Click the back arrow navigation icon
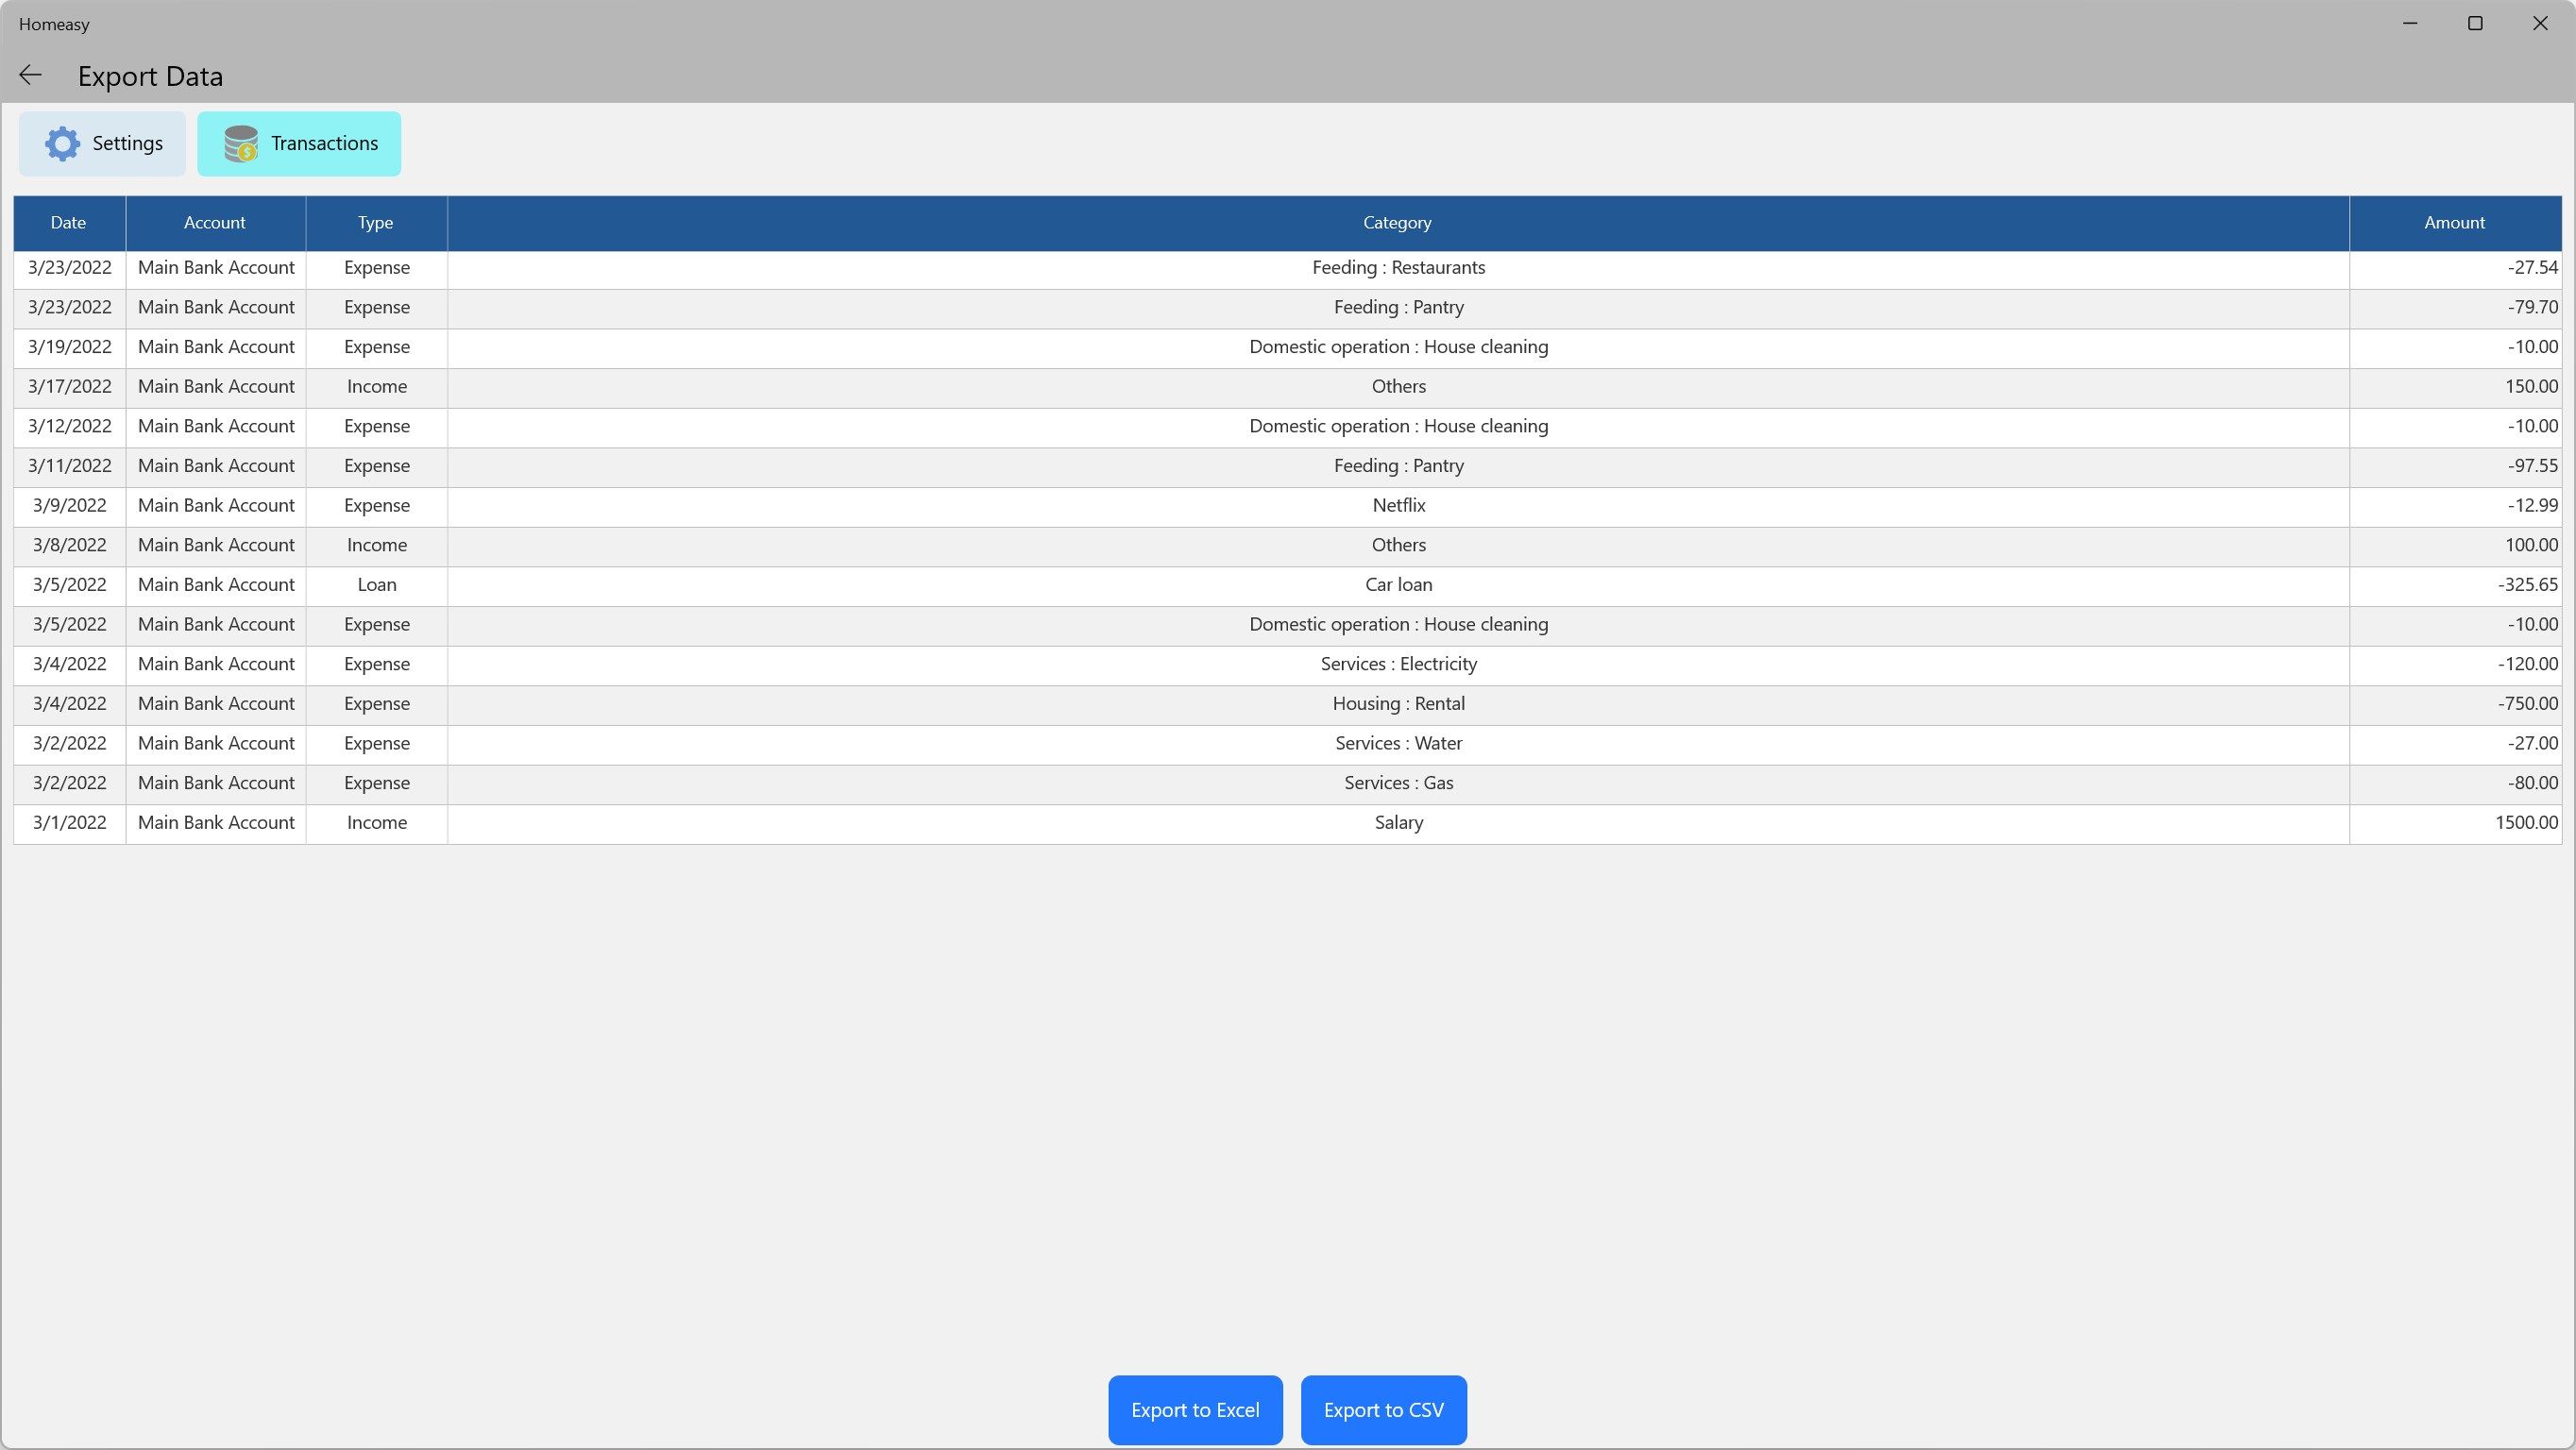This screenshot has width=2576, height=1450. click(x=34, y=76)
